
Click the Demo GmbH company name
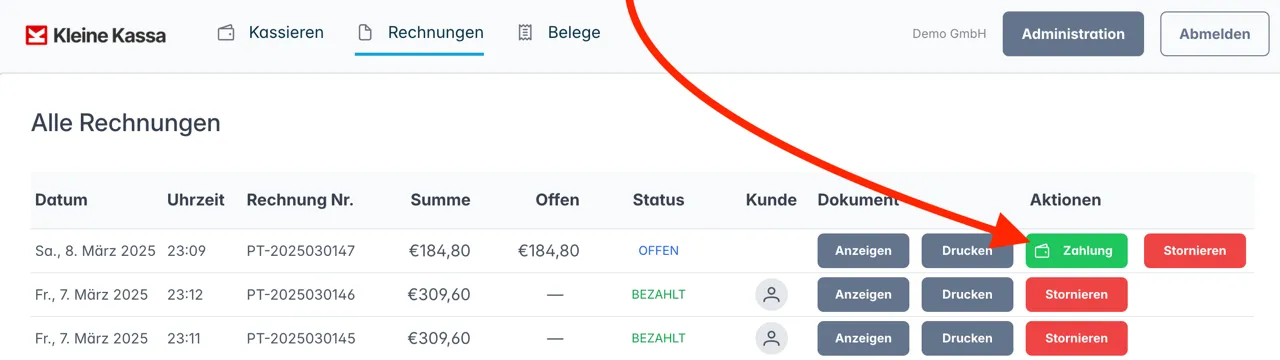coord(949,34)
